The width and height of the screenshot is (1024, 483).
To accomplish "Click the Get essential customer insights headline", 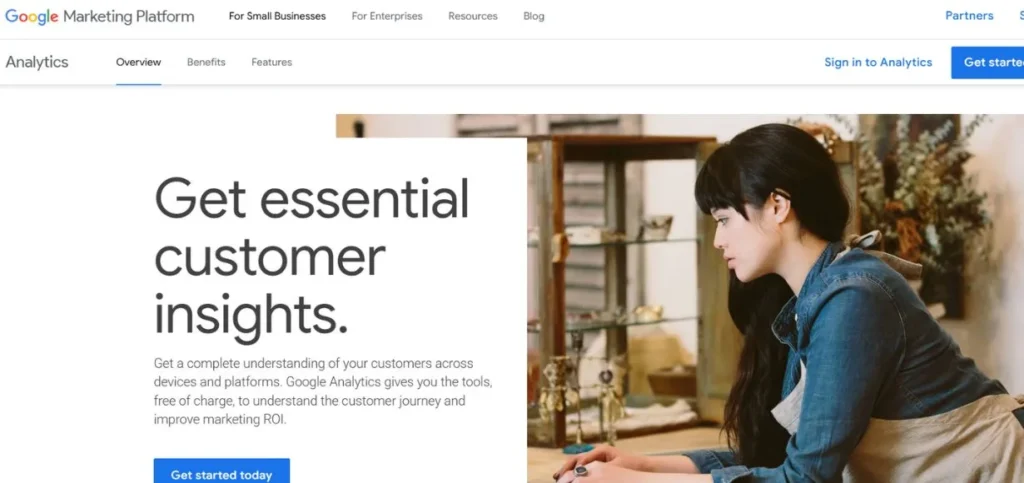I will 312,259.
